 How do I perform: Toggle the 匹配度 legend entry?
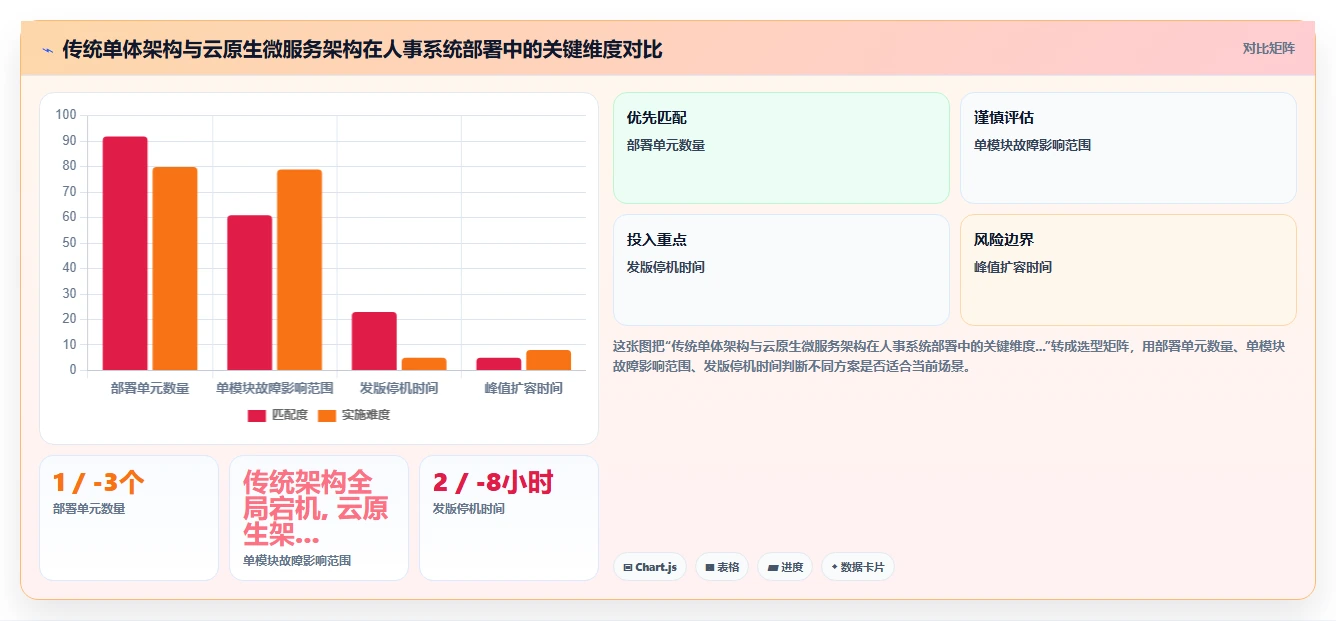click(x=278, y=415)
